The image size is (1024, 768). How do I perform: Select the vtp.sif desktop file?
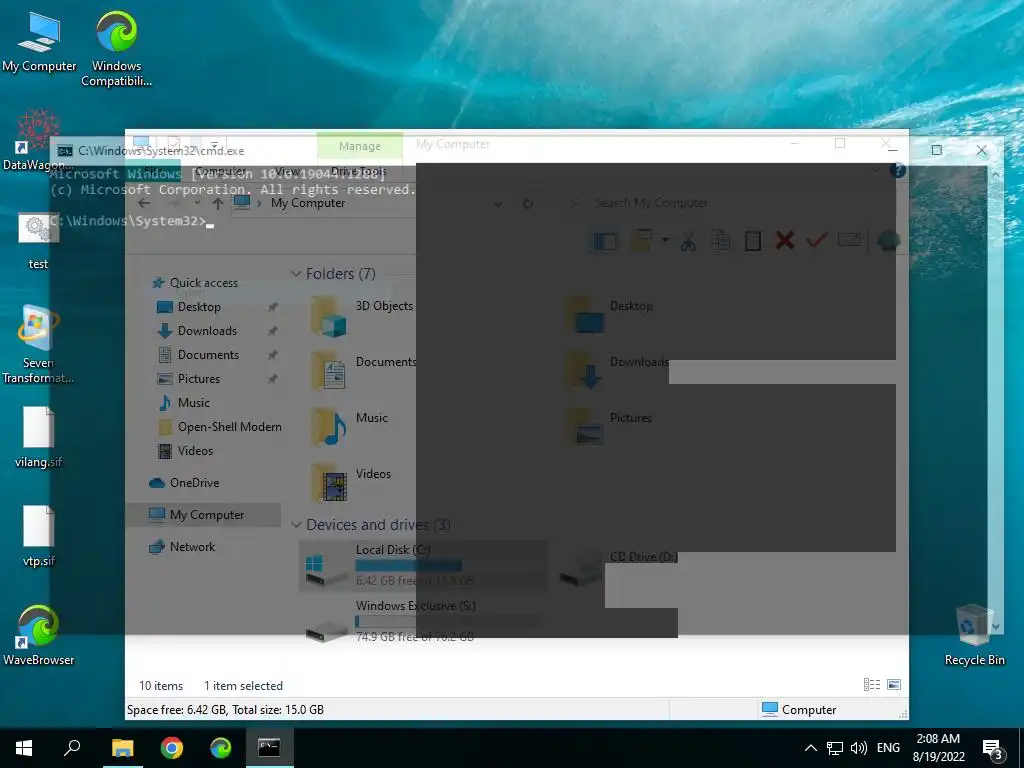tap(38, 537)
